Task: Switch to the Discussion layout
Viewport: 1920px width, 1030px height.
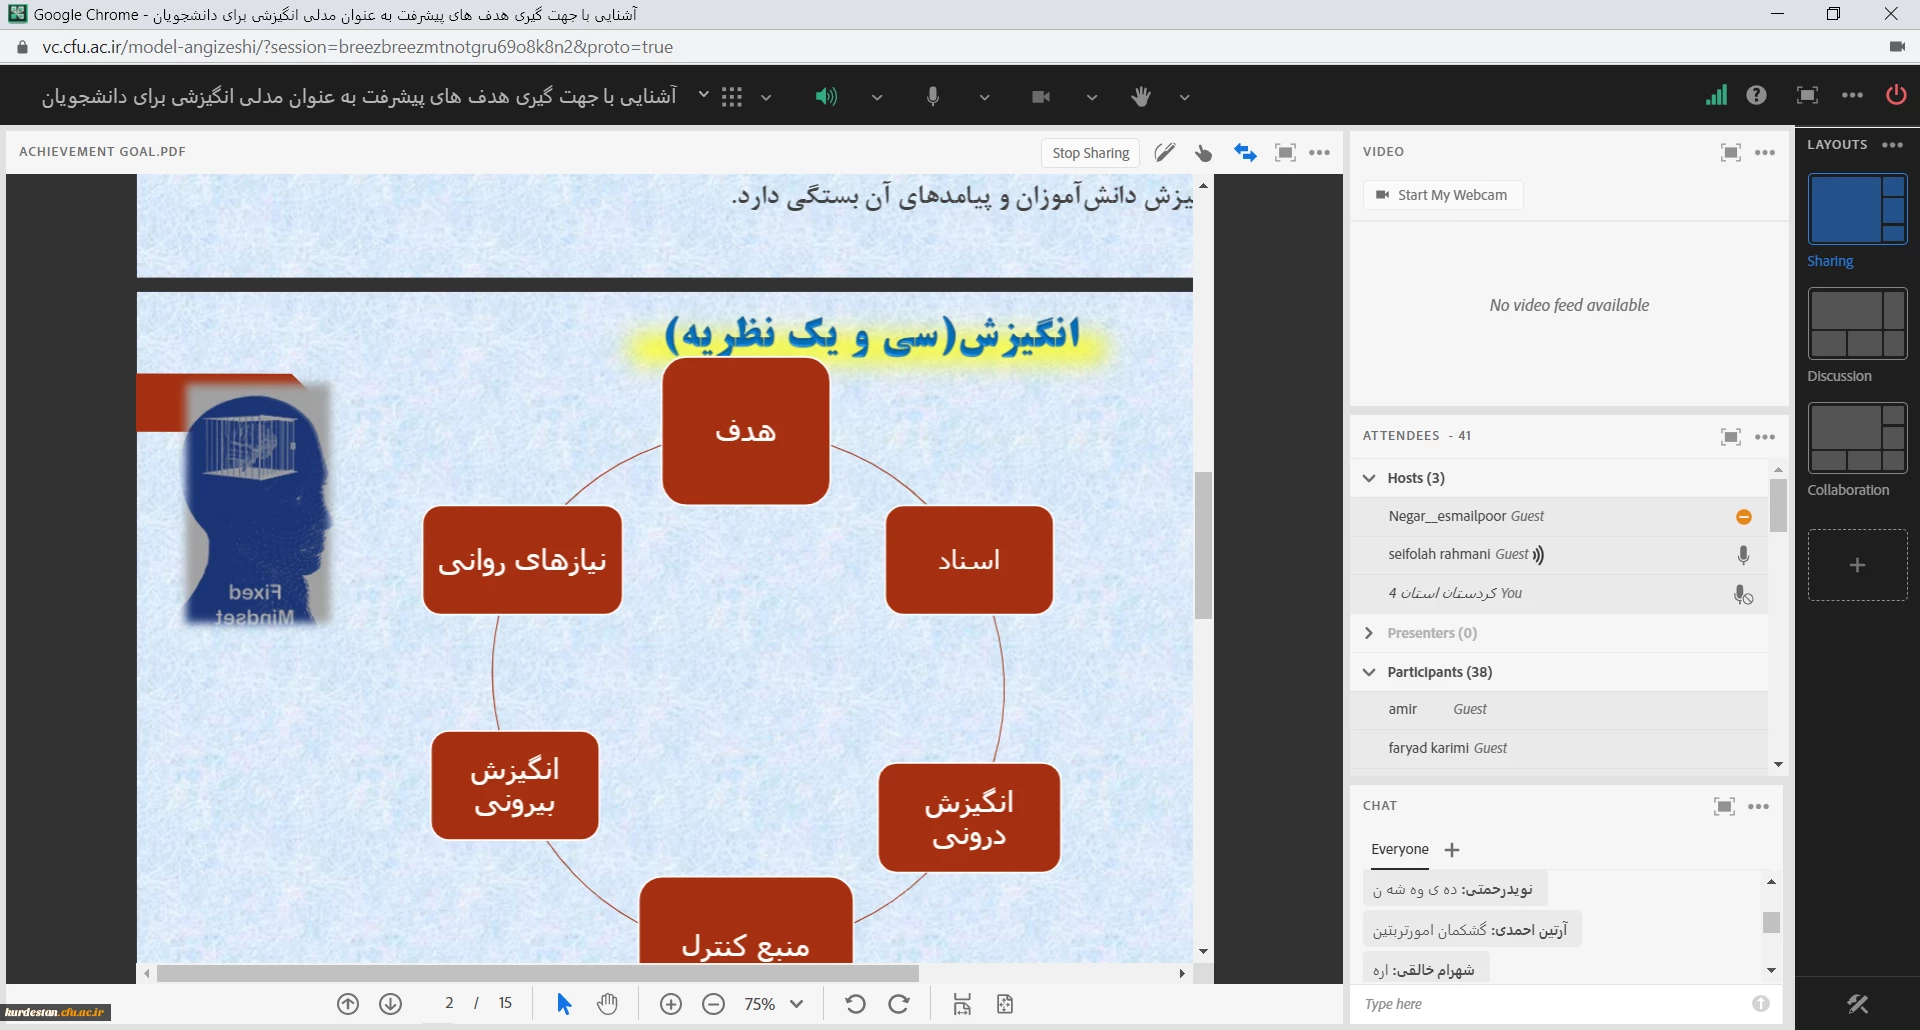Action: point(1857,324)
